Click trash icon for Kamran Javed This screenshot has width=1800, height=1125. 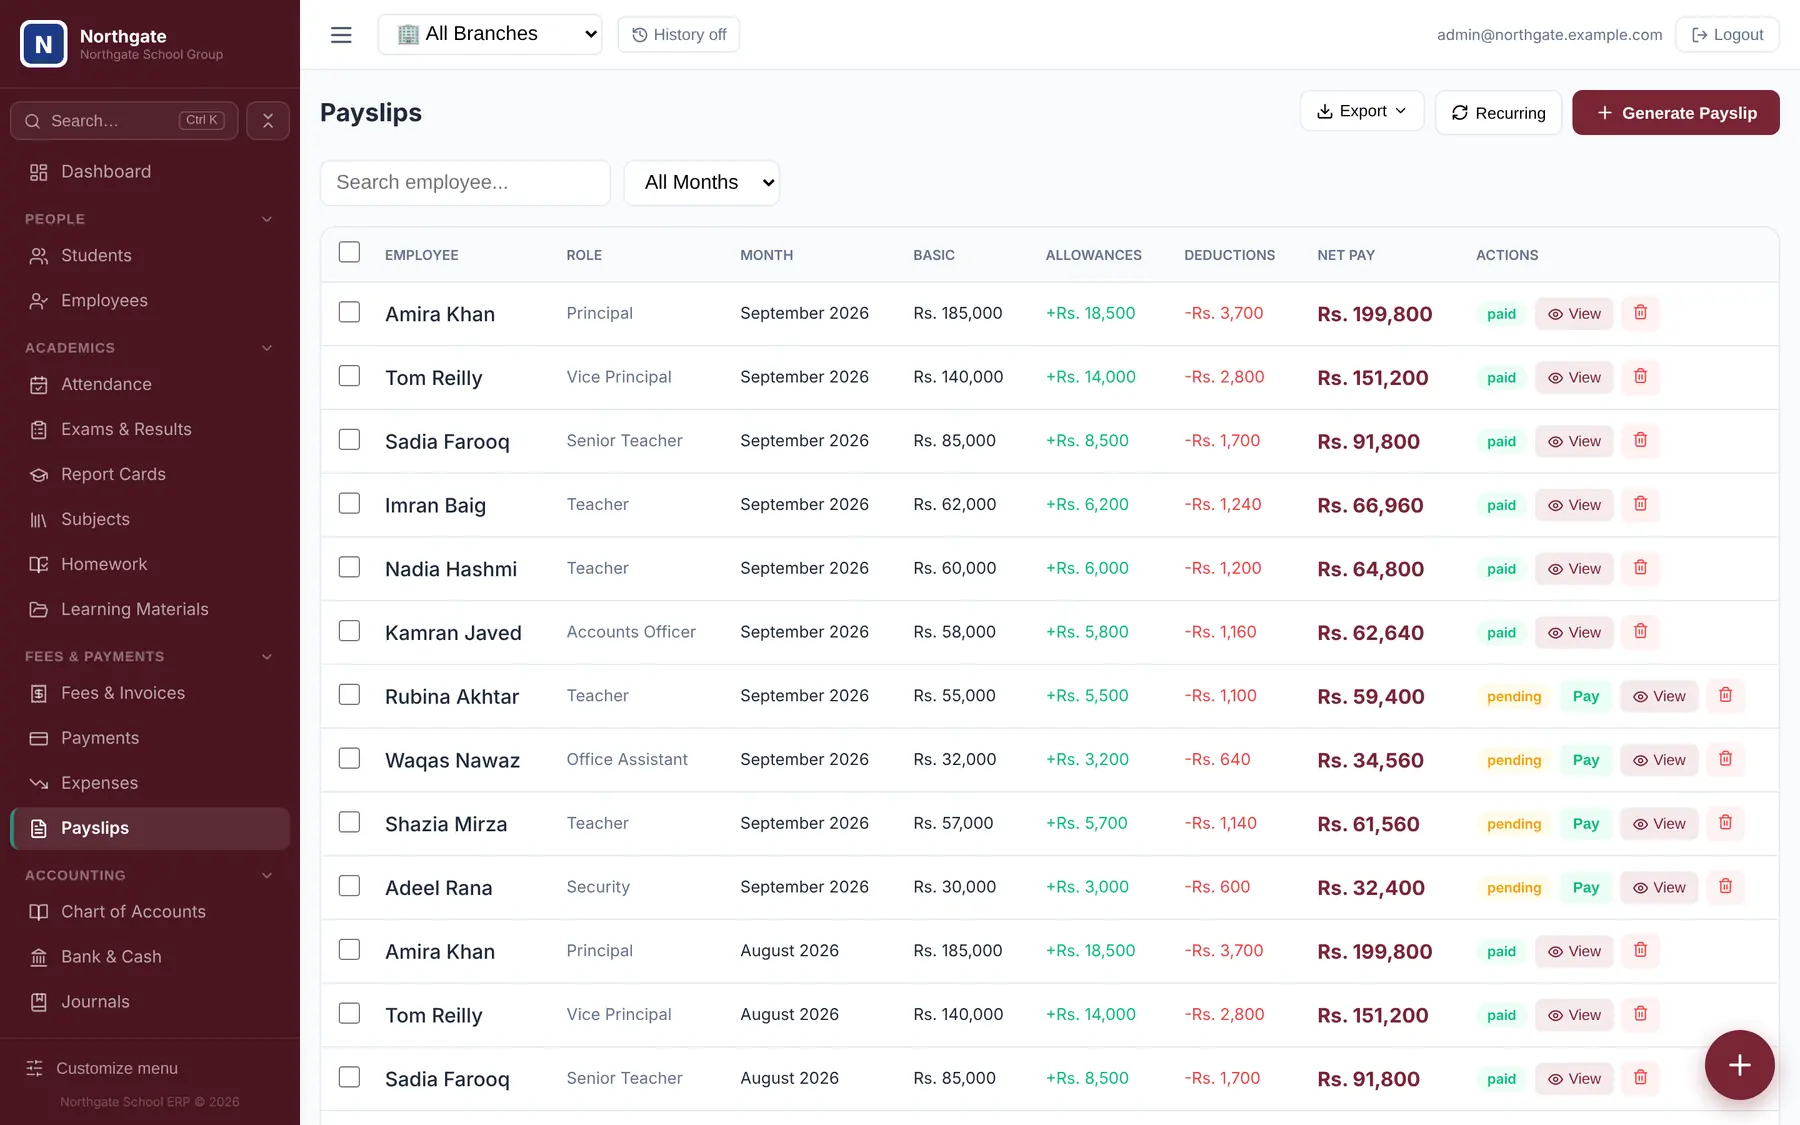tap(1640, 631)
